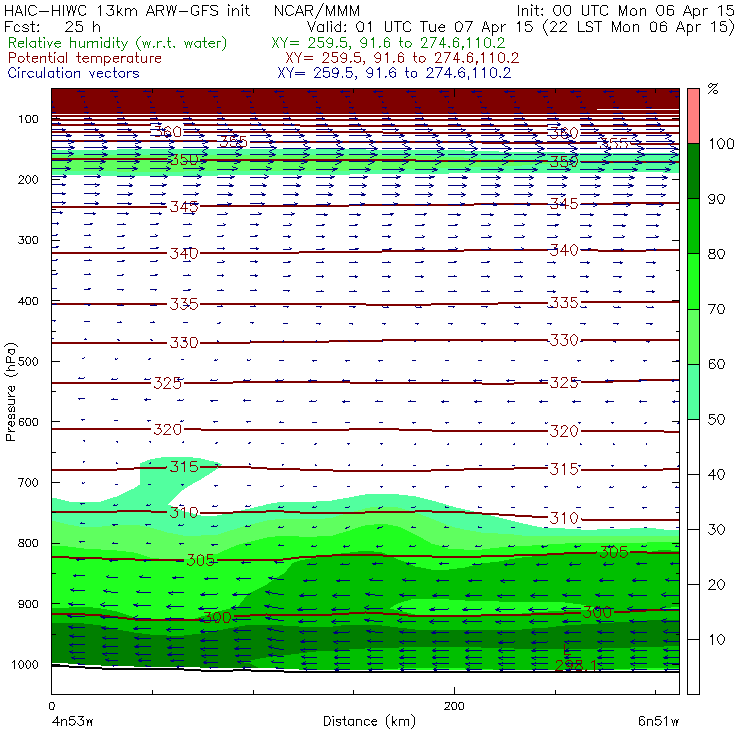This screenshot has height=740, width=740.
Task: Click the '0' distance axis tick label
Action: pyautogui.click(x=51, y=706)
